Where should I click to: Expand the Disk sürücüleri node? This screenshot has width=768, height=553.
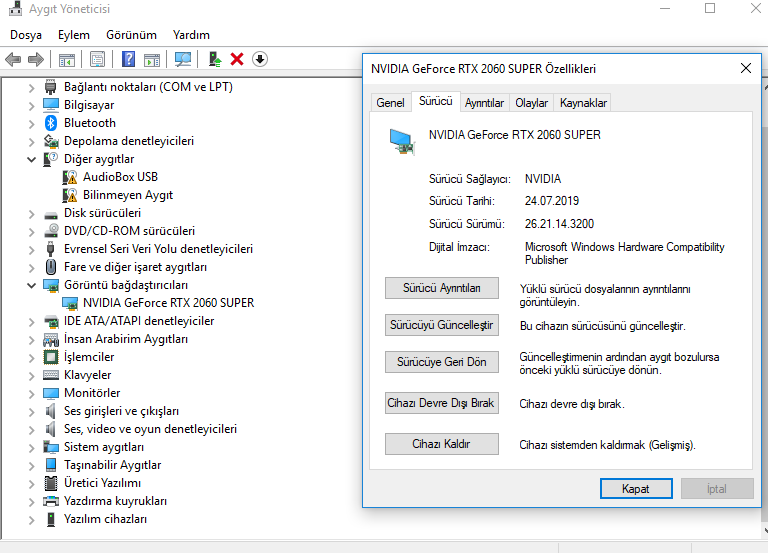(x=31, y=214)
